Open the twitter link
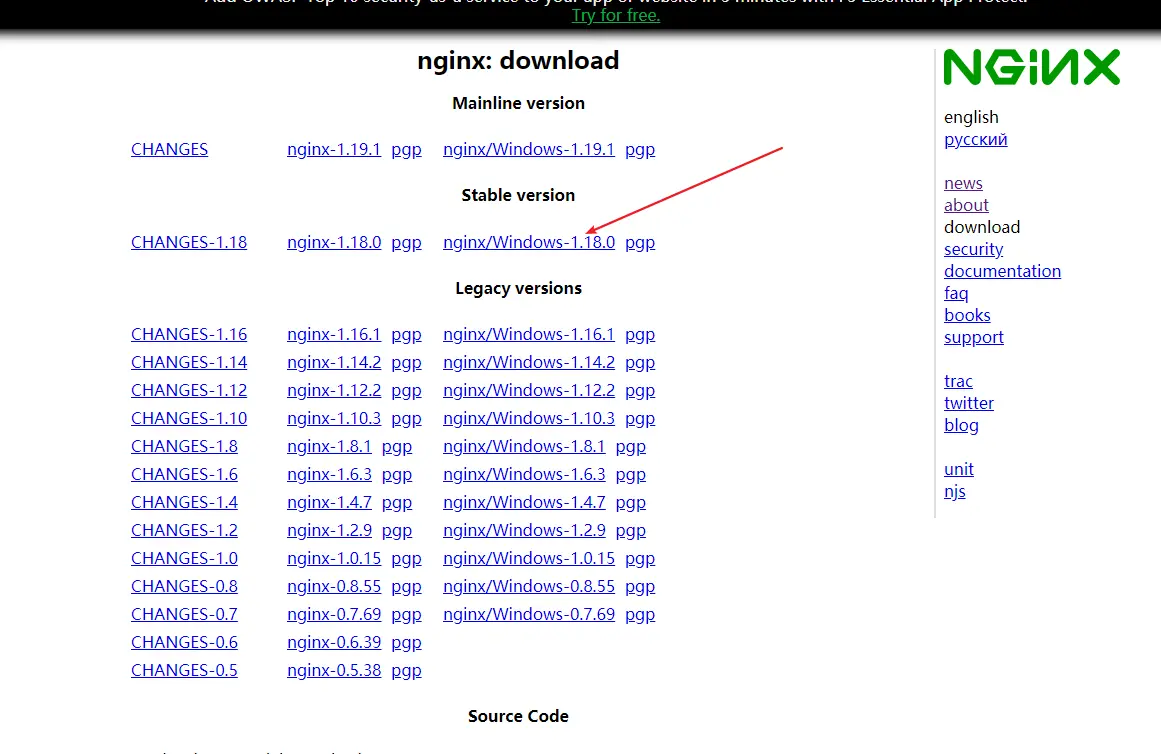Screen dimensions: 1161x754 pos(968,403)
